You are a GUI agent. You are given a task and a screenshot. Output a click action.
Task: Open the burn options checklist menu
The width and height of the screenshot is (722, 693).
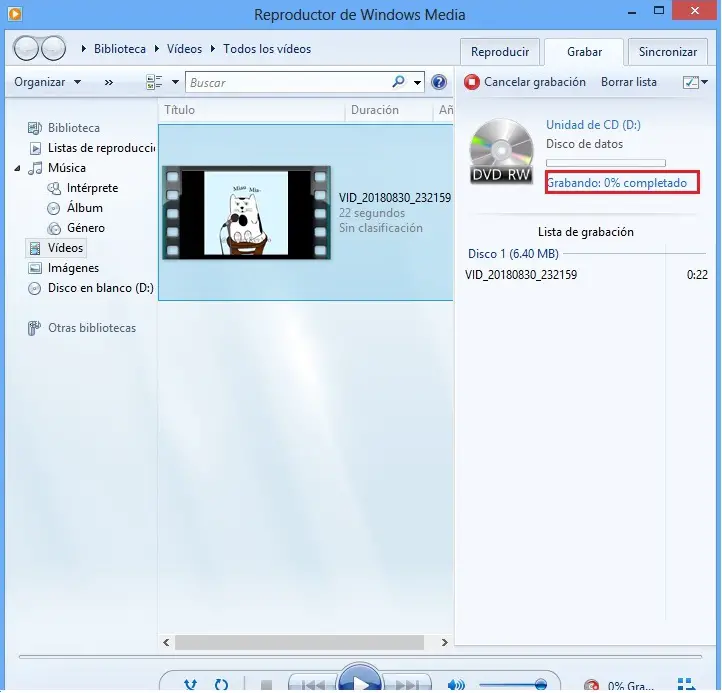(x=695, y=82)
